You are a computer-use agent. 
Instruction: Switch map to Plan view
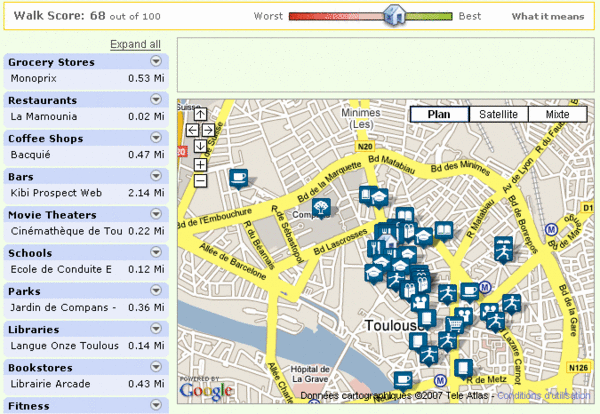tap(439, 114)
